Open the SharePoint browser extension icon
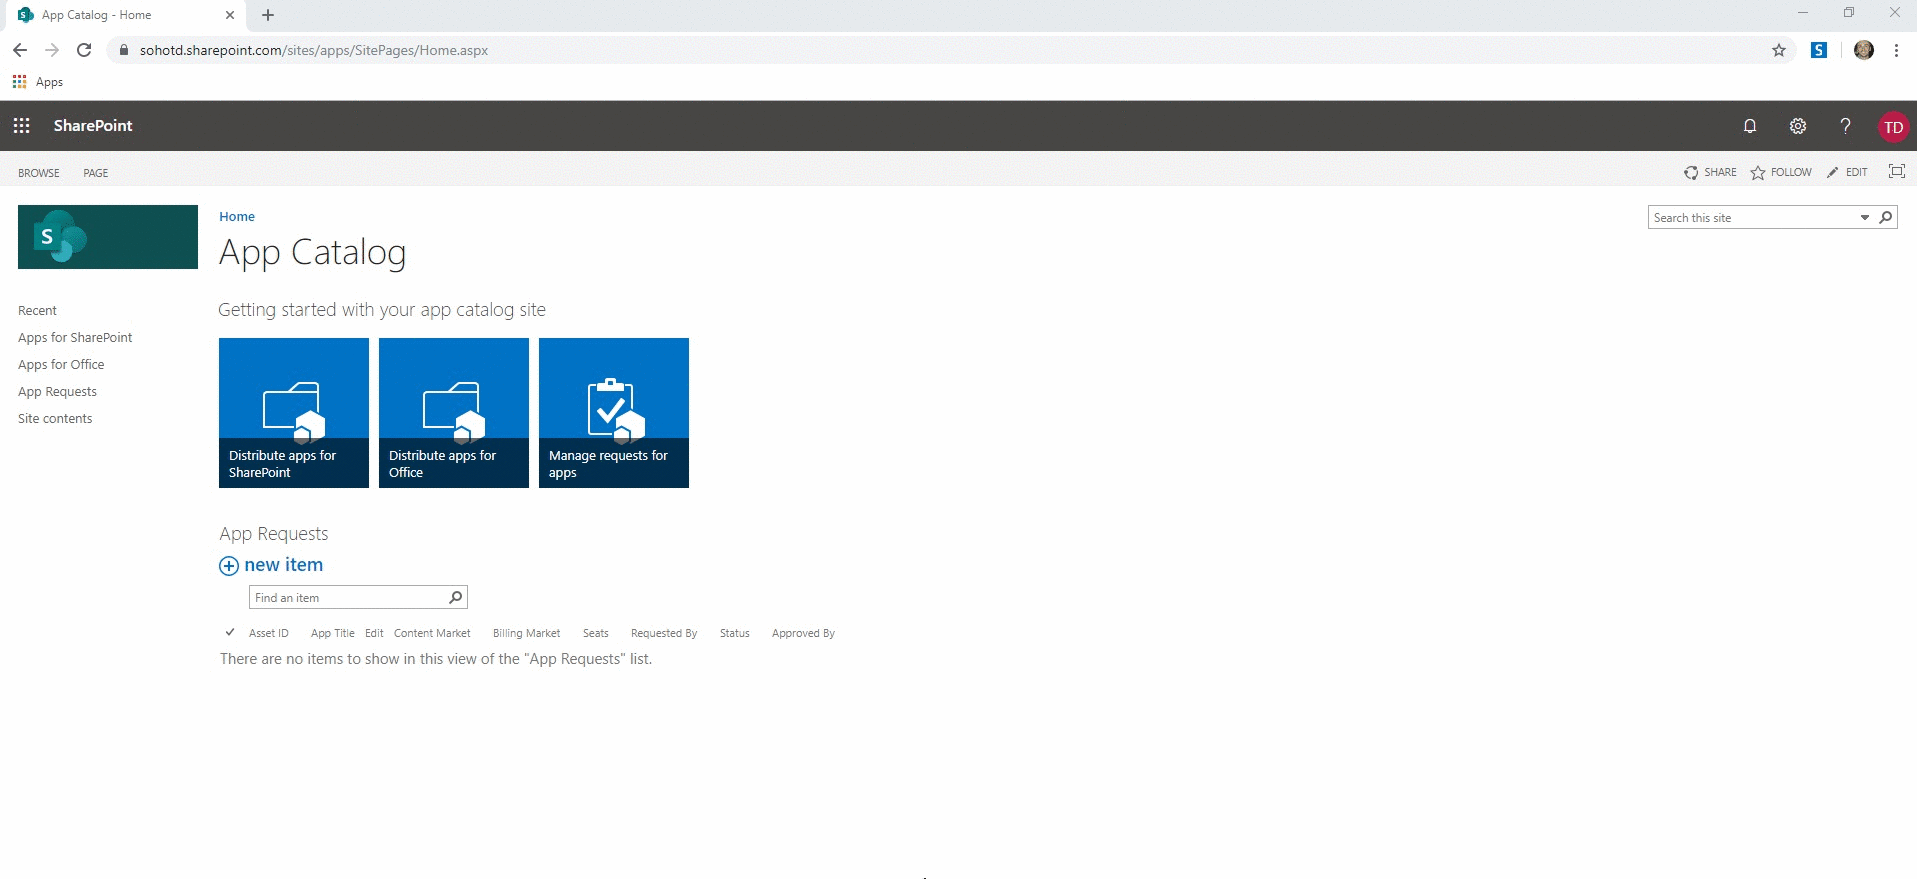 1819,50
